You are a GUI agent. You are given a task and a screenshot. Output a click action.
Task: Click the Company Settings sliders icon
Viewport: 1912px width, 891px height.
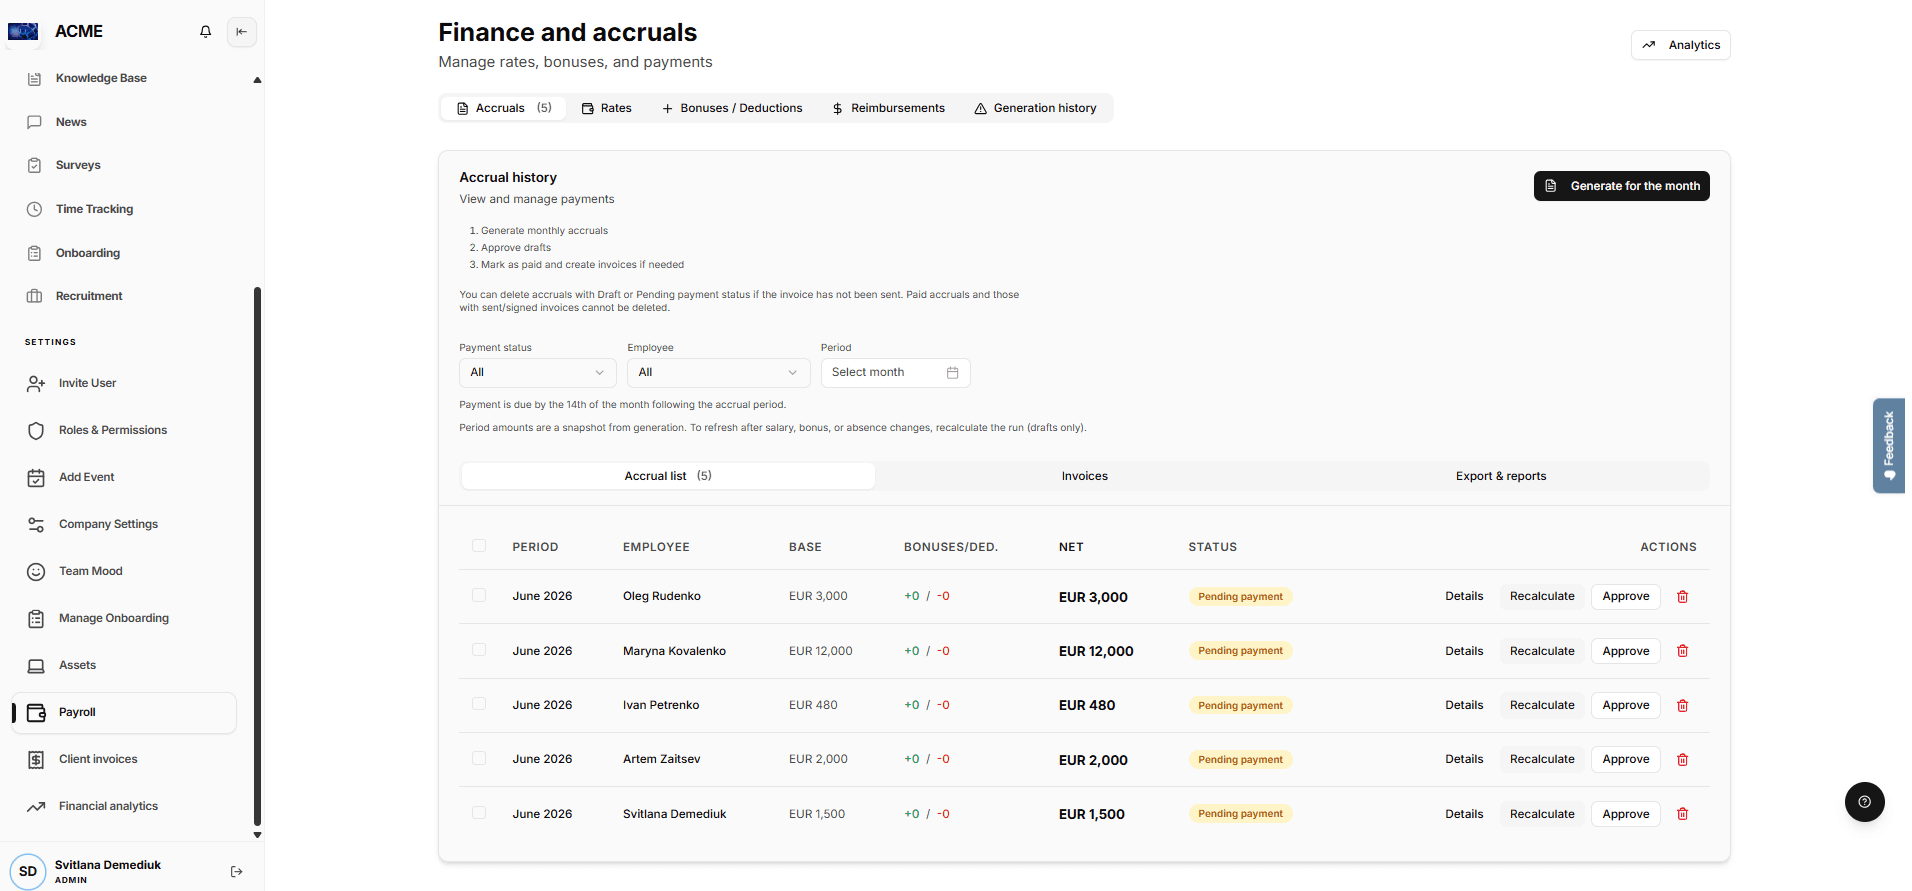pyautogui.click(x=36, y=524)
